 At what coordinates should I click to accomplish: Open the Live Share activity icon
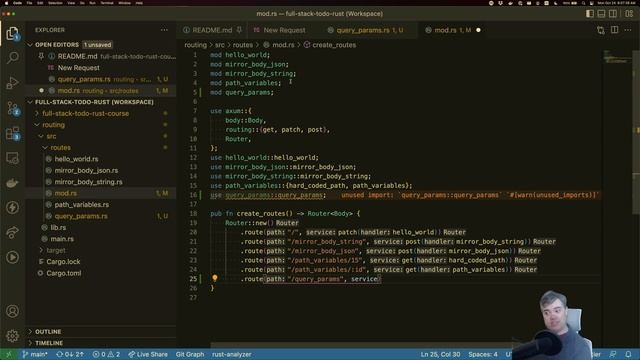click(x=12, y=232)
